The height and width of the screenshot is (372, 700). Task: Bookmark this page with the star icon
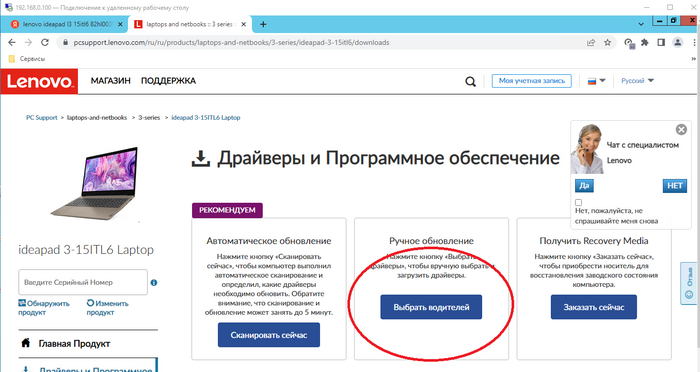tap(607, 42)
